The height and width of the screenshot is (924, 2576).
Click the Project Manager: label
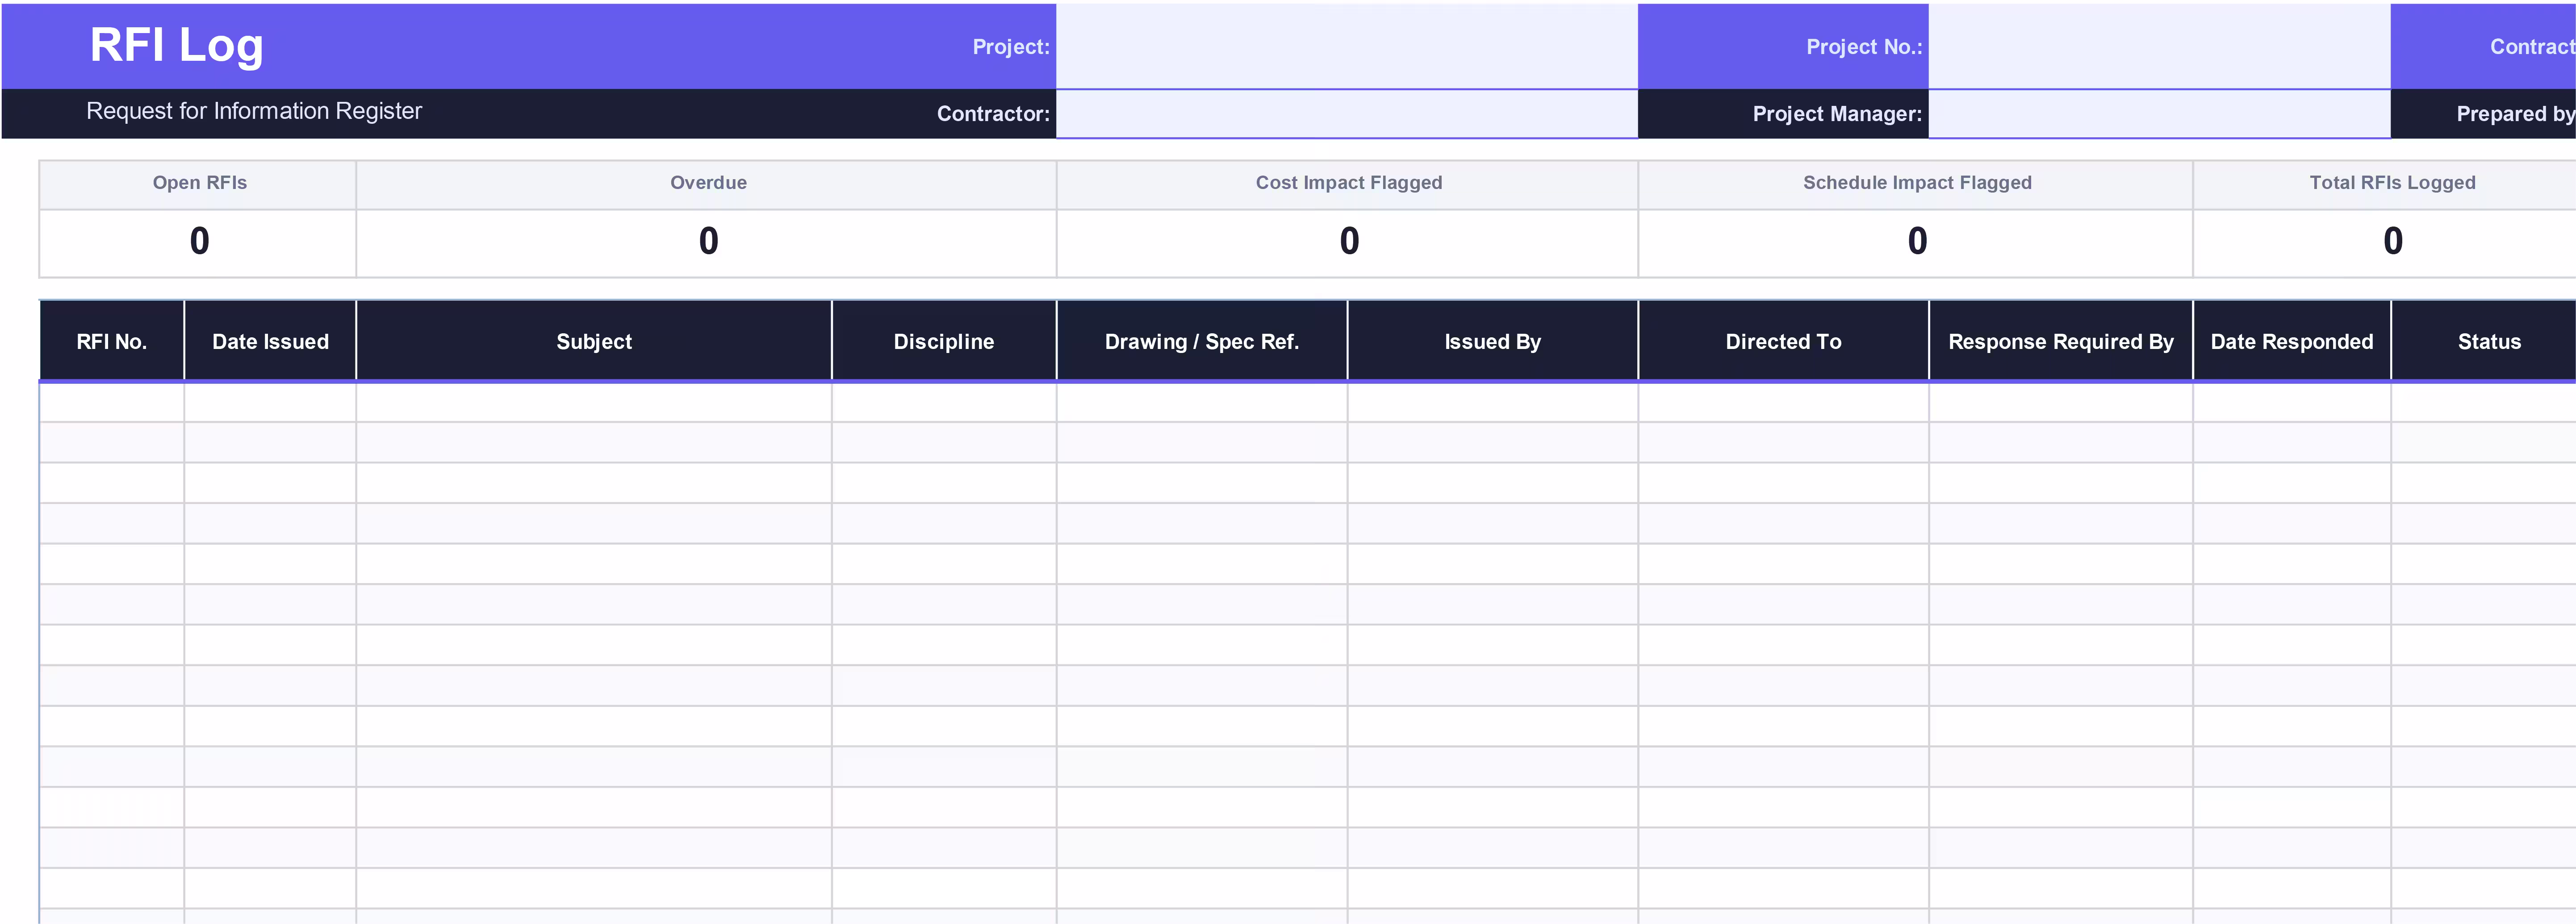tap(1837, 114)
